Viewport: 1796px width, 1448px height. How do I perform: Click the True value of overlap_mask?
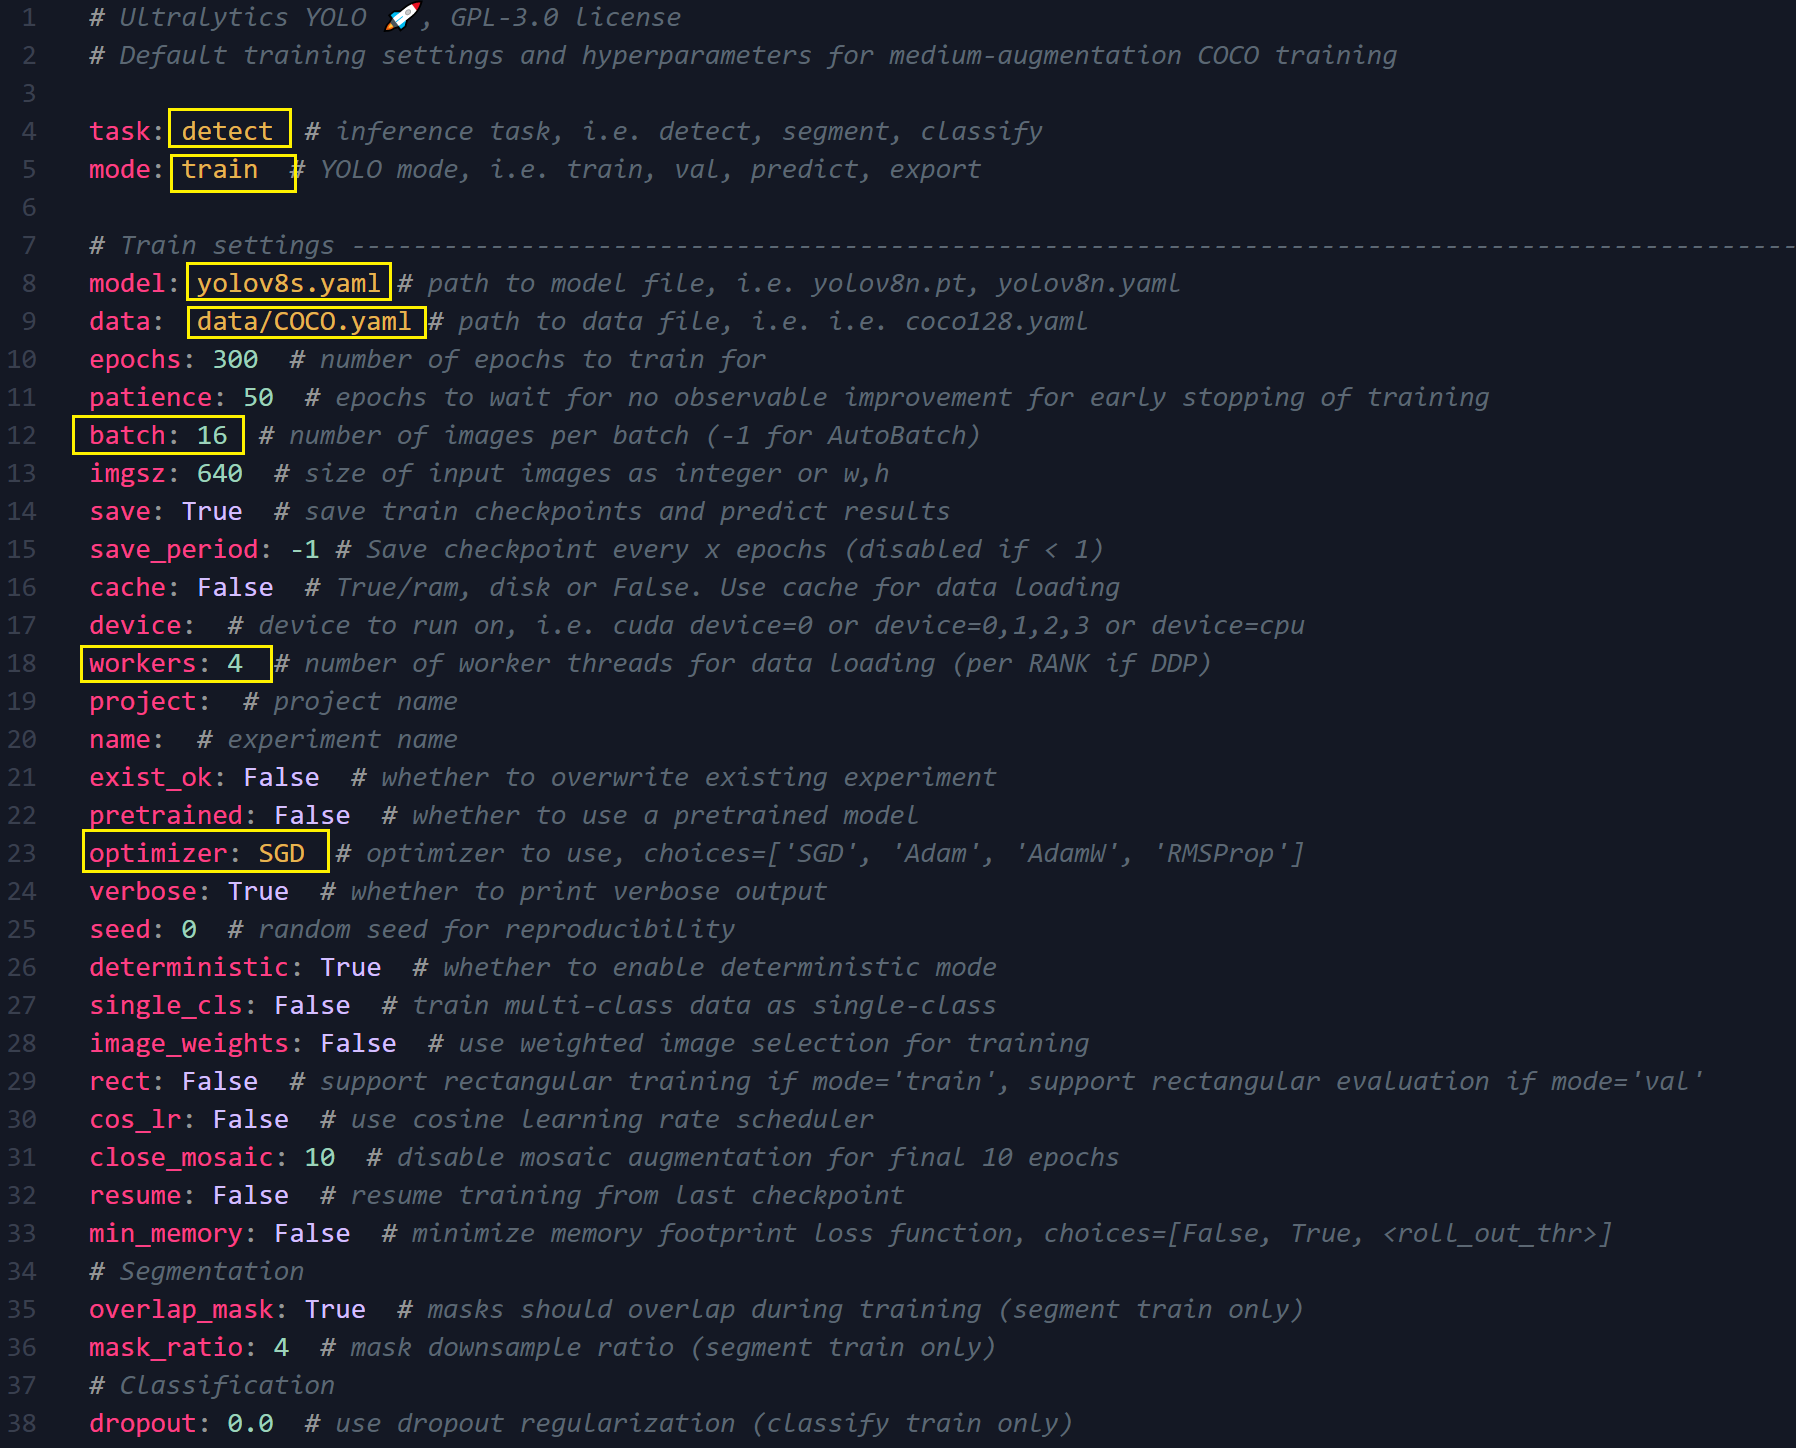tap(335, 1309)
